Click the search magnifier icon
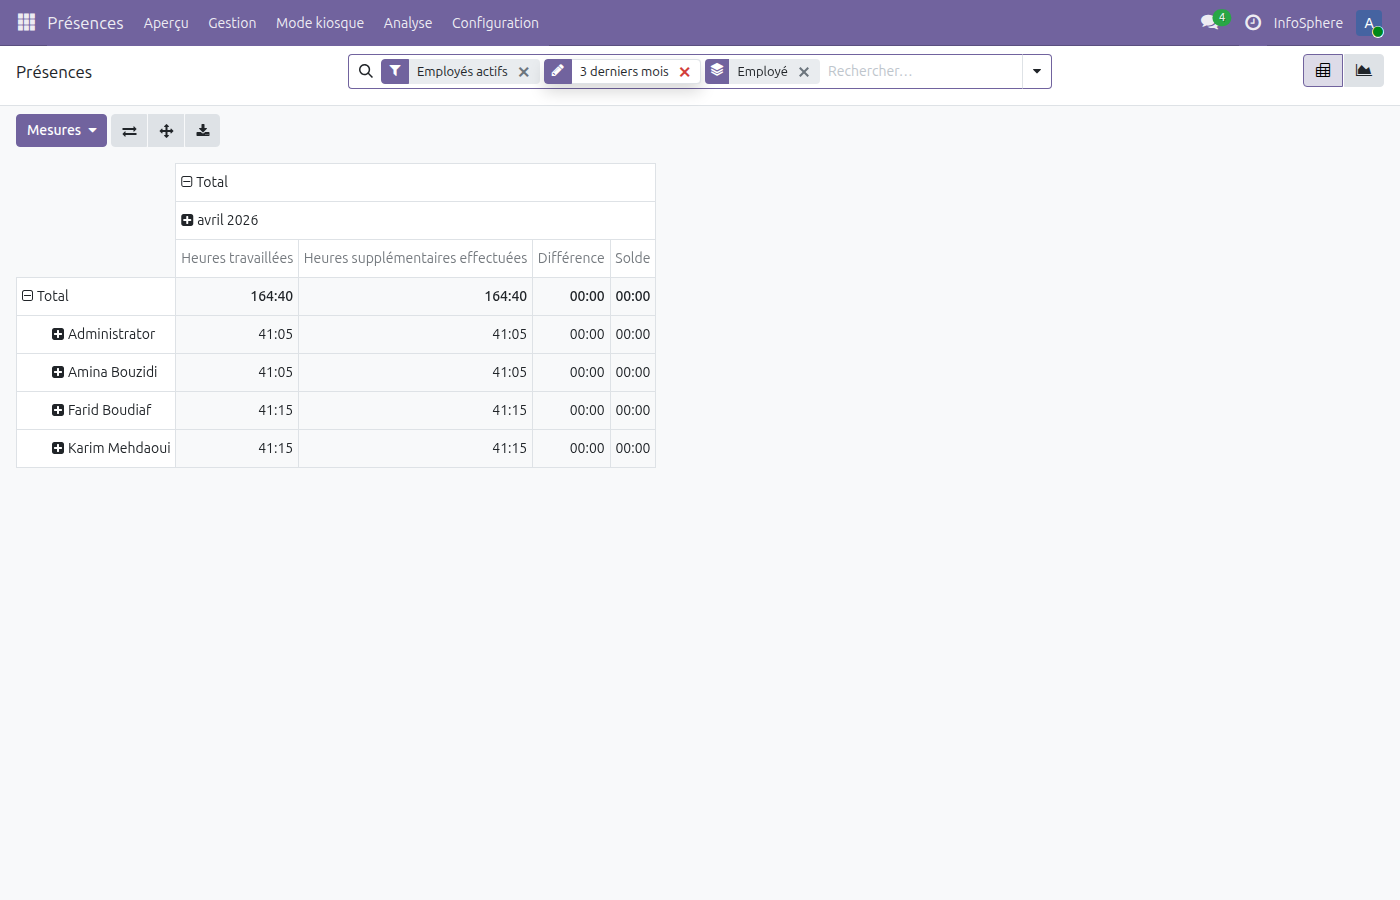The height and width of the screenshot is (900, 1400). point(366,71)
